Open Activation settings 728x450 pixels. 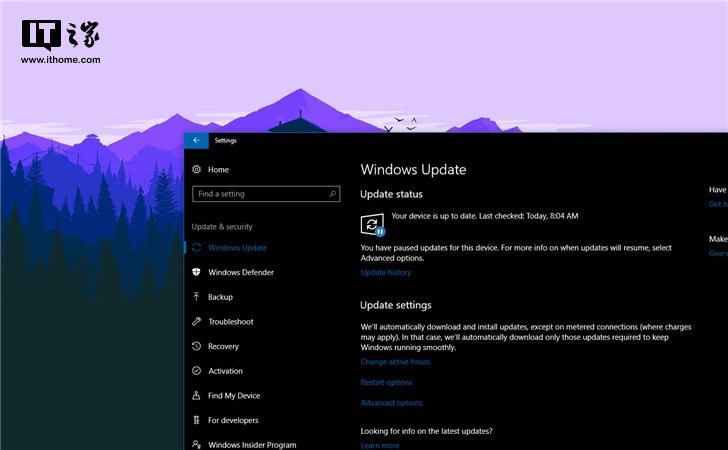225,371
